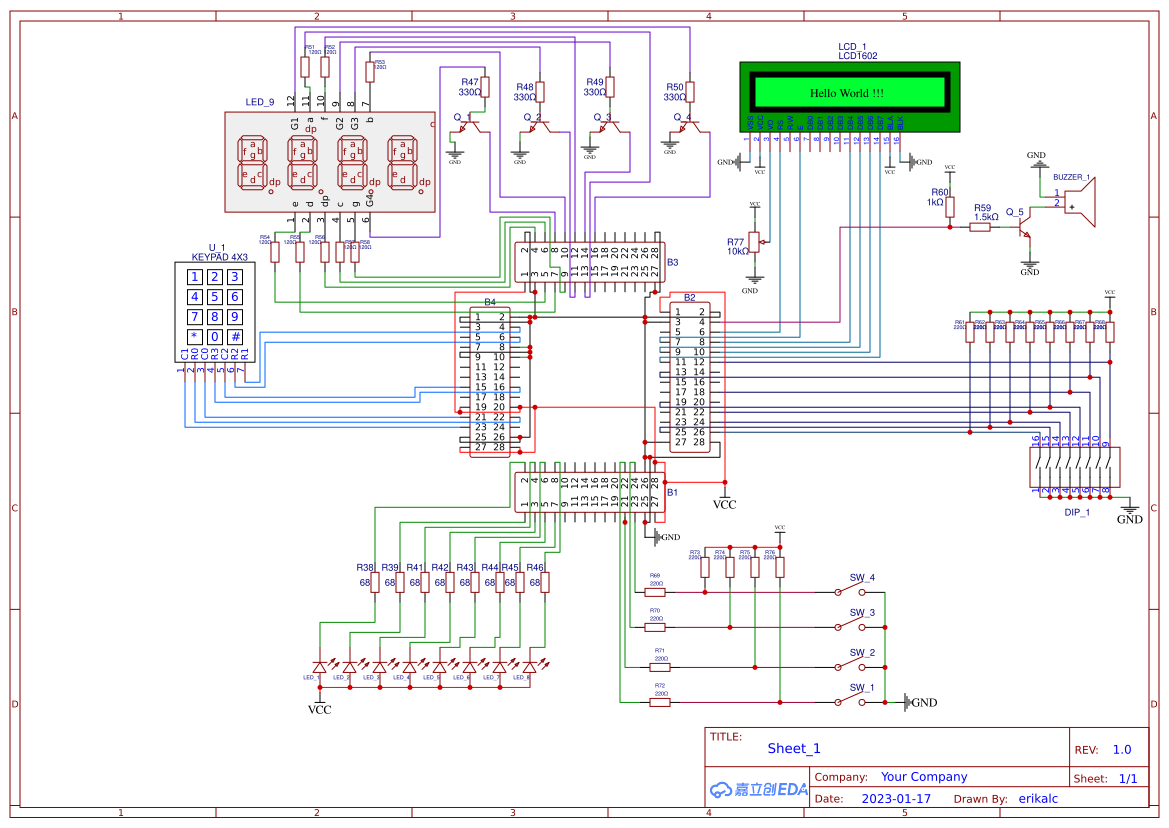The image size is (1169, 828).
Task: Select resistor R77 10kΩ
Action: click(x=753, y=243)
